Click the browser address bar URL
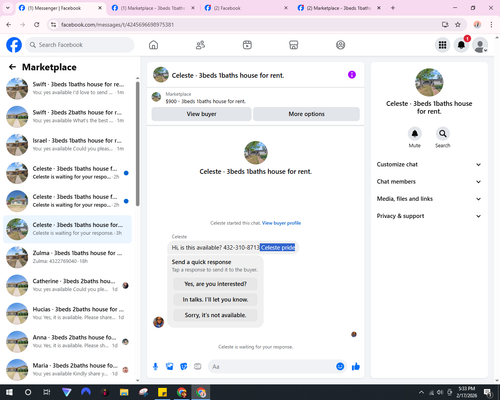Image resolution: width=500 pixels, height=400 pixels. tap(117, 25)
